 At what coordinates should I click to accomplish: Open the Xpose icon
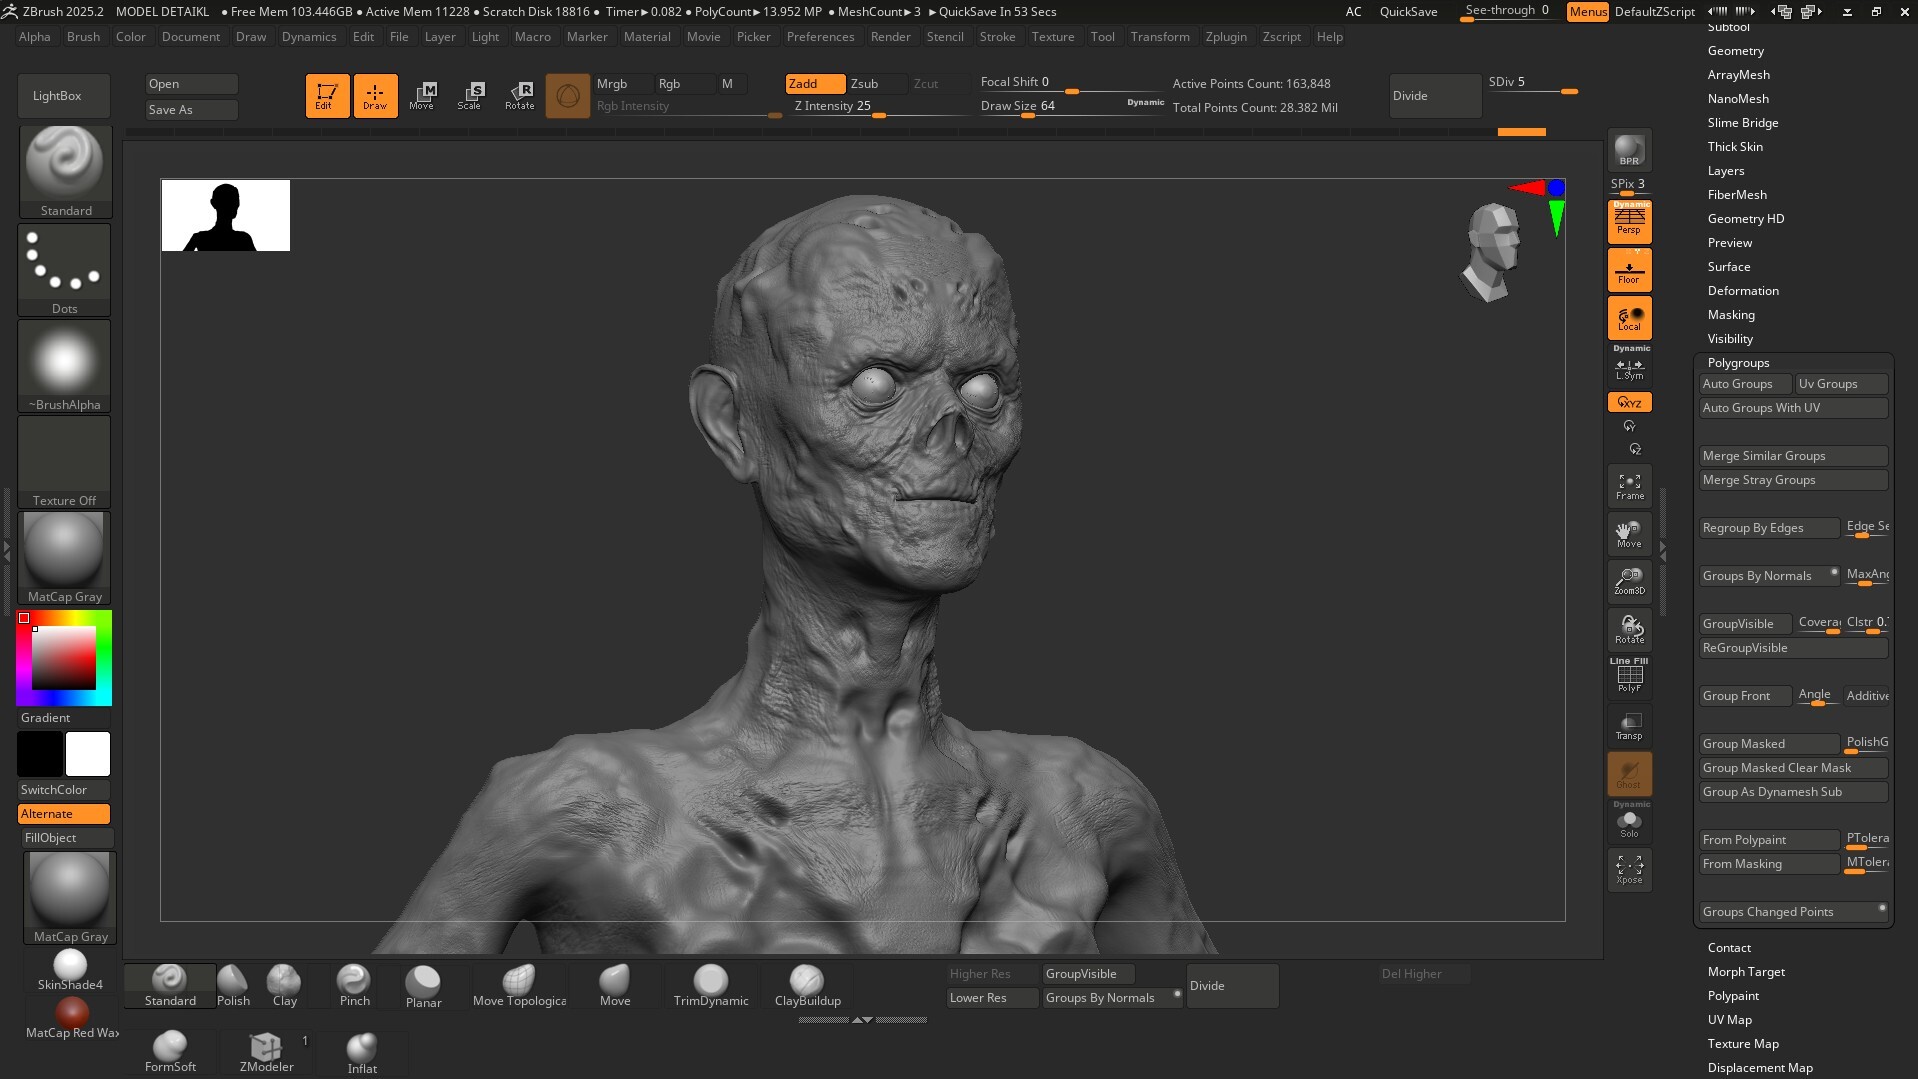pyautogui.click(x=1629, y=869)
